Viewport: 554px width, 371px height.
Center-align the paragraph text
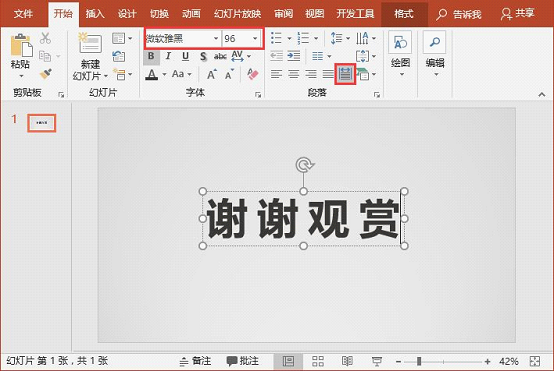pos(294,74)
